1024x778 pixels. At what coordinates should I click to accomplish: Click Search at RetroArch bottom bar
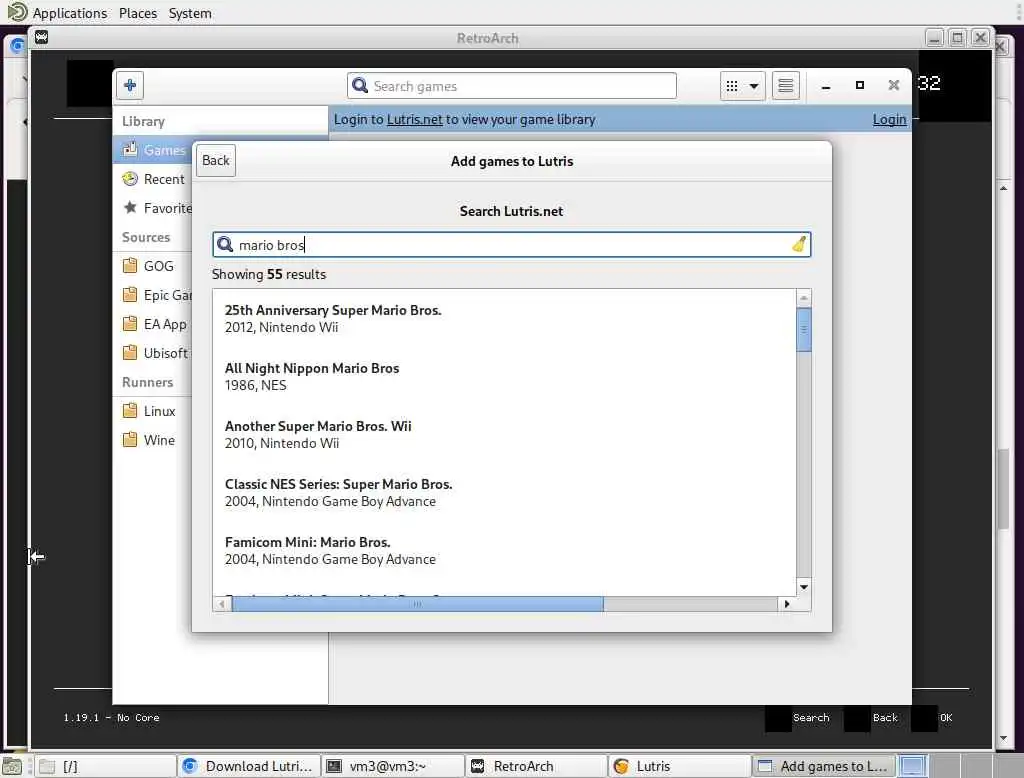pyautogui.click(x=811, y=717)
